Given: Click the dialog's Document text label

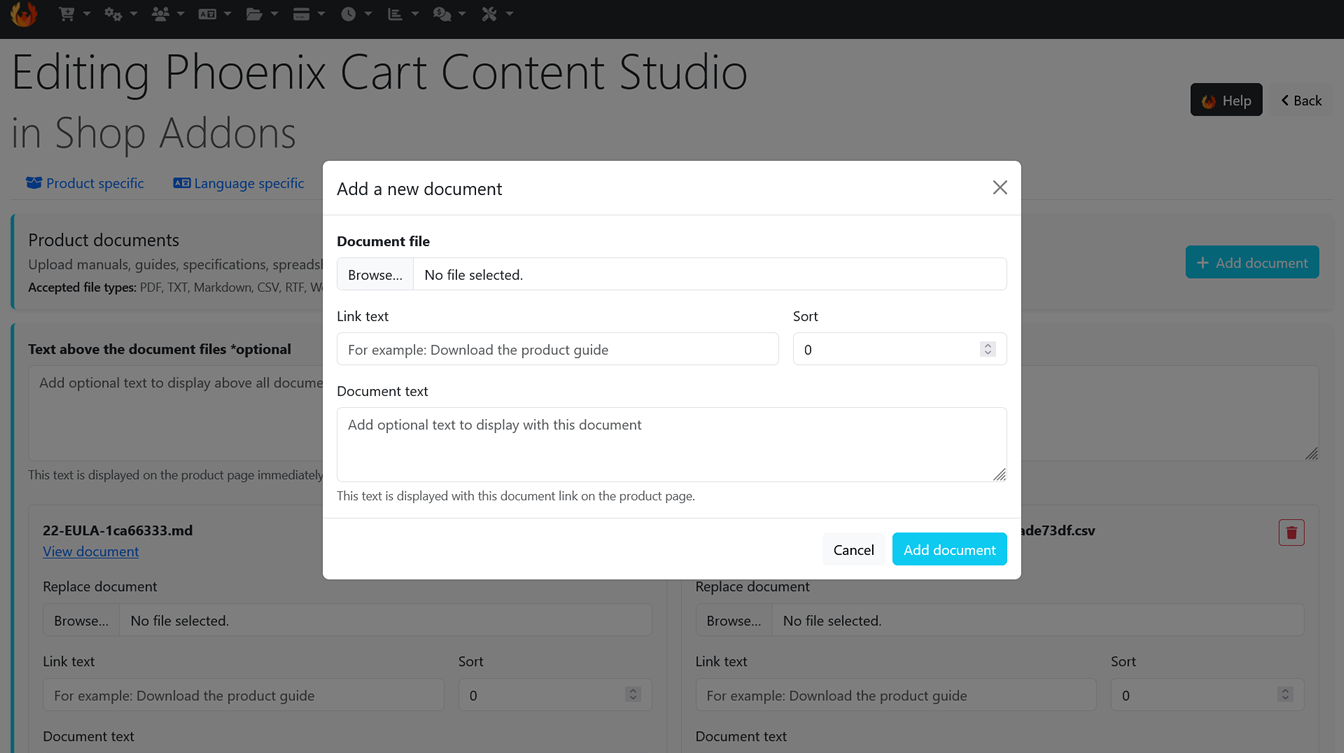Looking at the screenshot, I should (382, 391).
